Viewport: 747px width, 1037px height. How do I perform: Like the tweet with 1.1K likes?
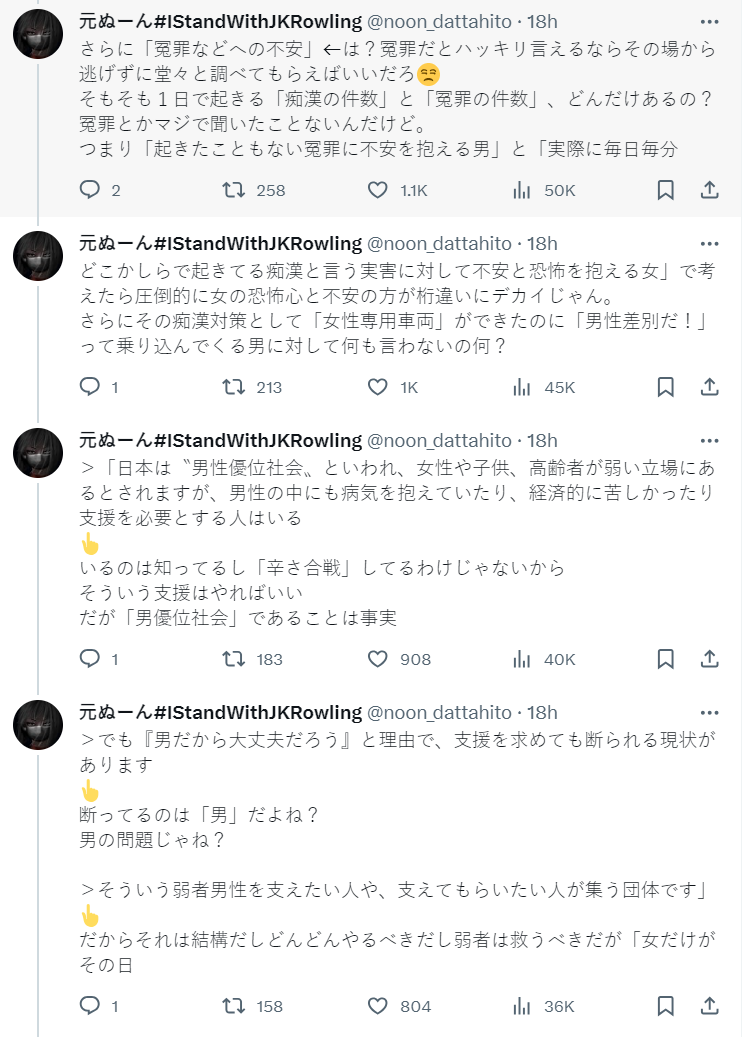tap(378, 190)
